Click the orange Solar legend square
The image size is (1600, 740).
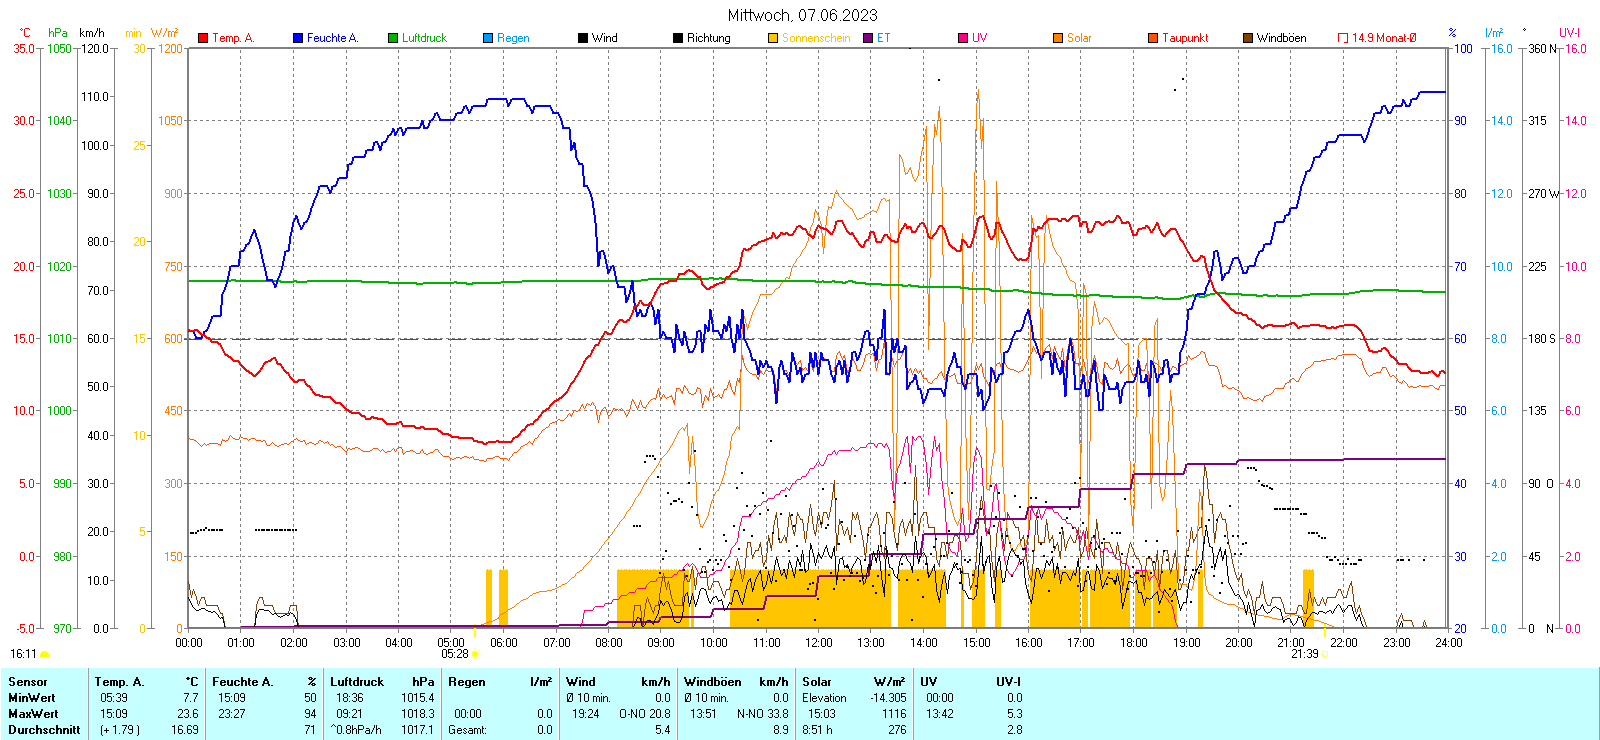pyautogui.click(x=1058, y=38)
